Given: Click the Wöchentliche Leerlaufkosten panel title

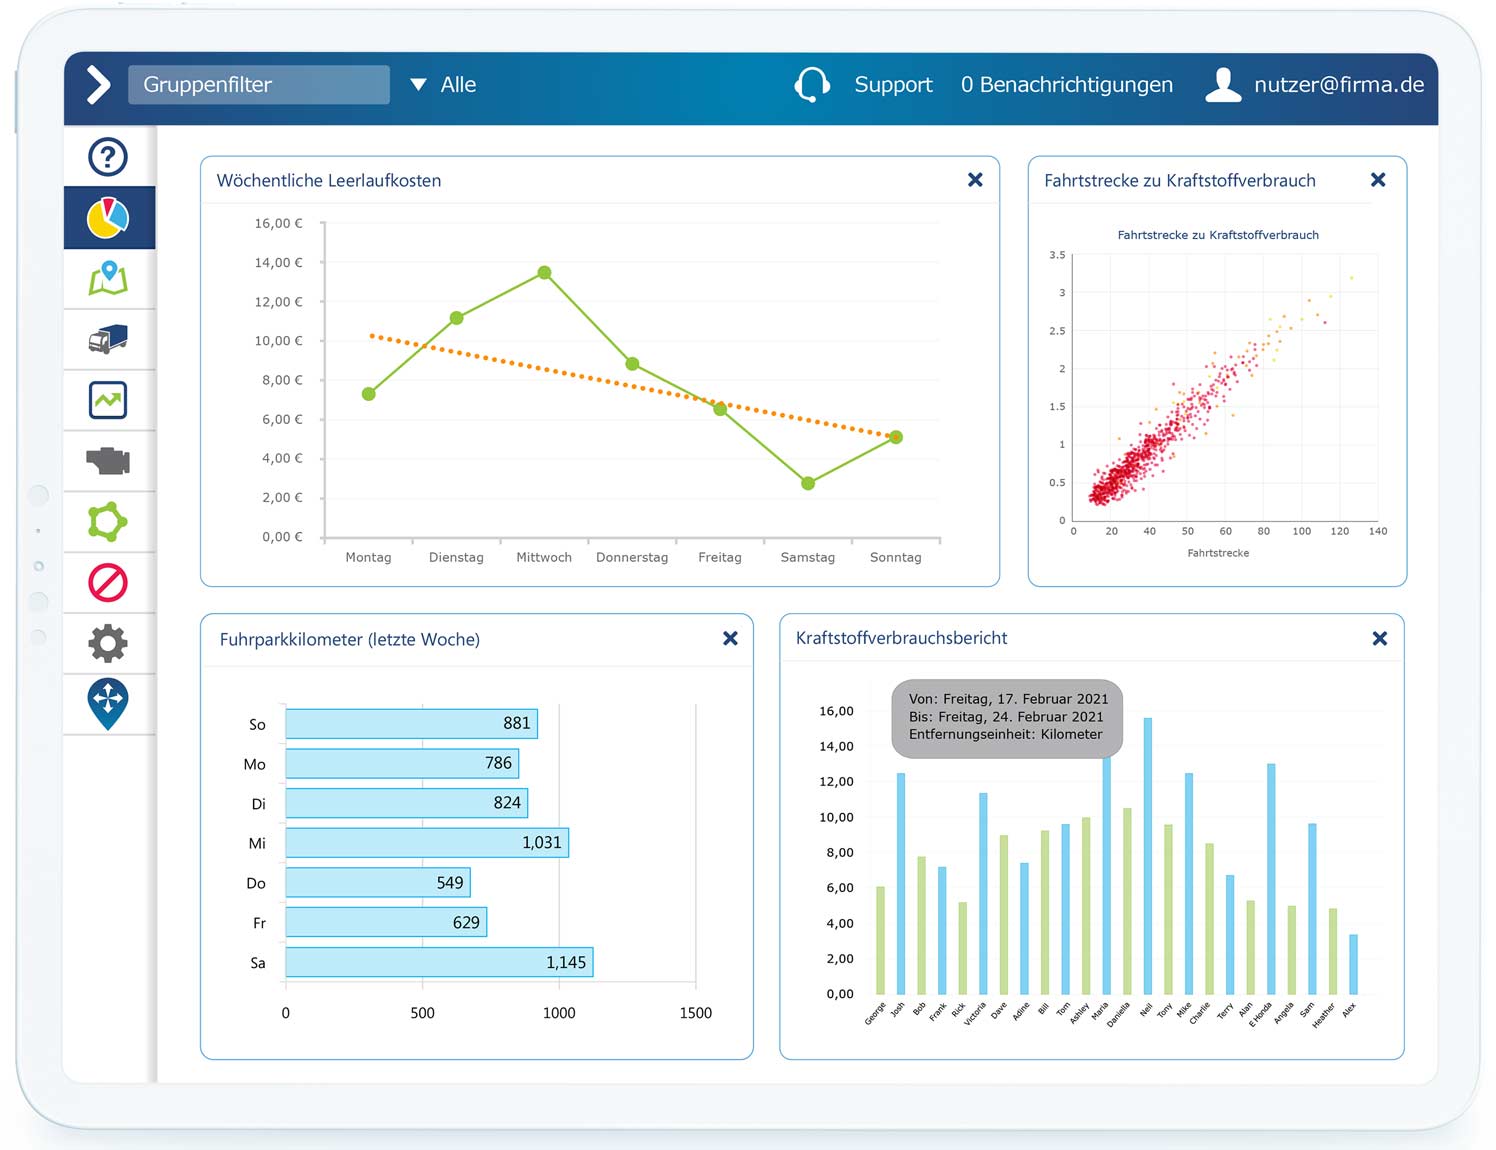Looking at the screenshot, I should pyautogui.click(x=329, y=181).
